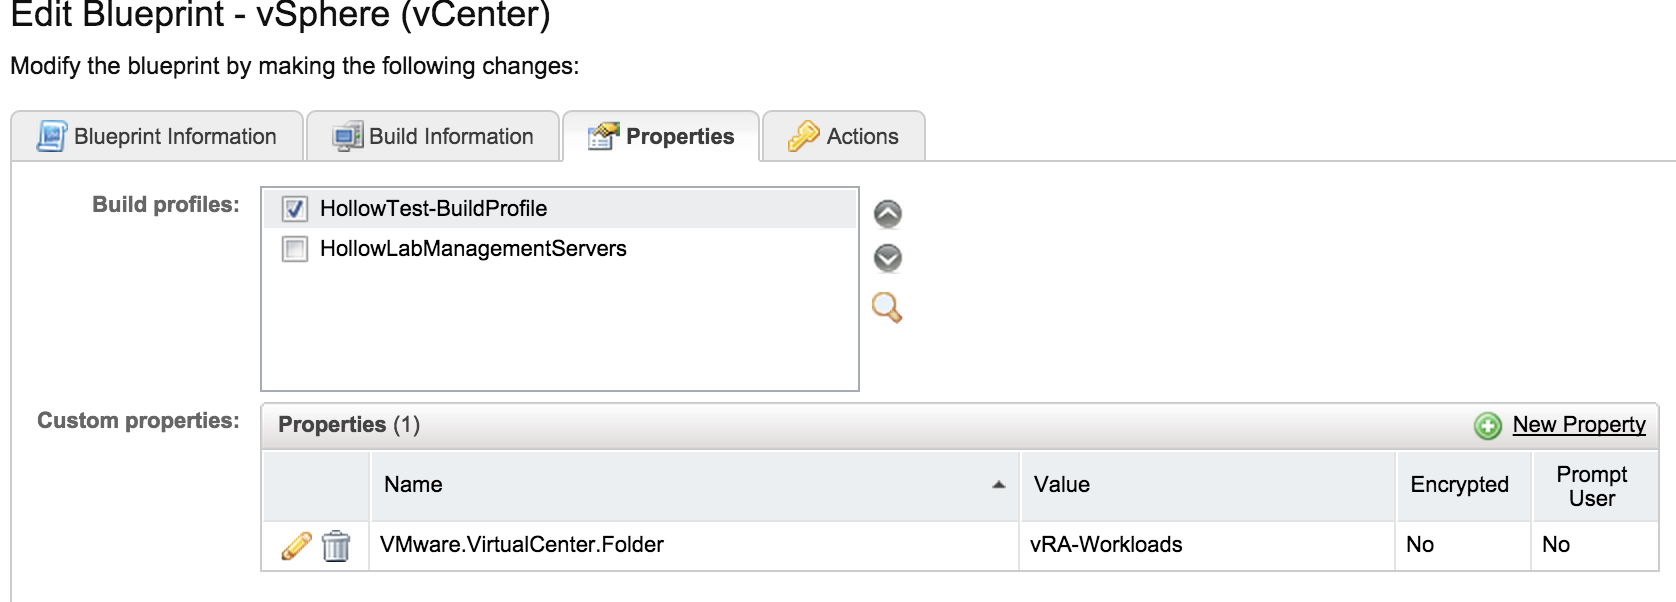1676x602 pixels.
Task: Select the vRA-Workloads value cell
Action: (x=1106, y=545)
